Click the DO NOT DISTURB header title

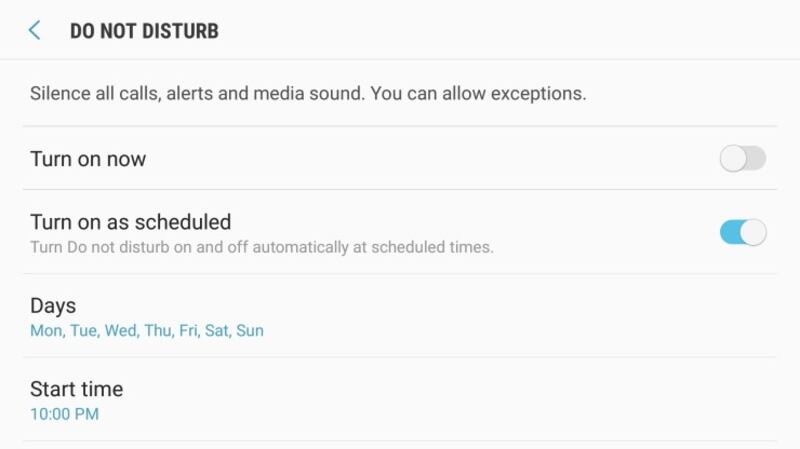click(x=144, y=31)
